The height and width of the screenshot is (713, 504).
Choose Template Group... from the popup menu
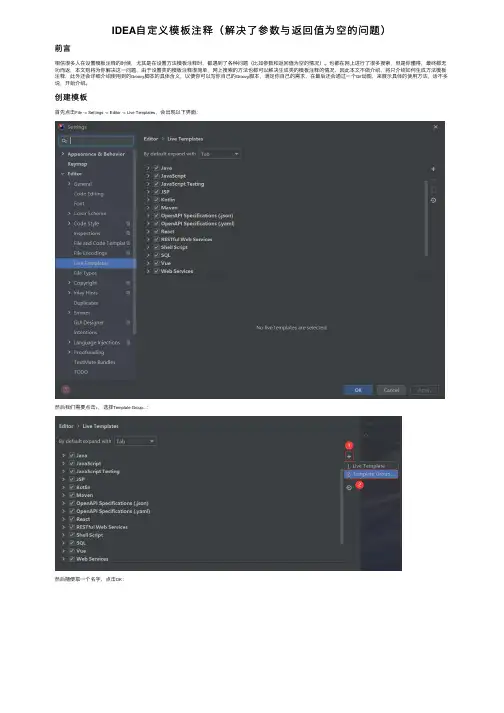point(371,474)
